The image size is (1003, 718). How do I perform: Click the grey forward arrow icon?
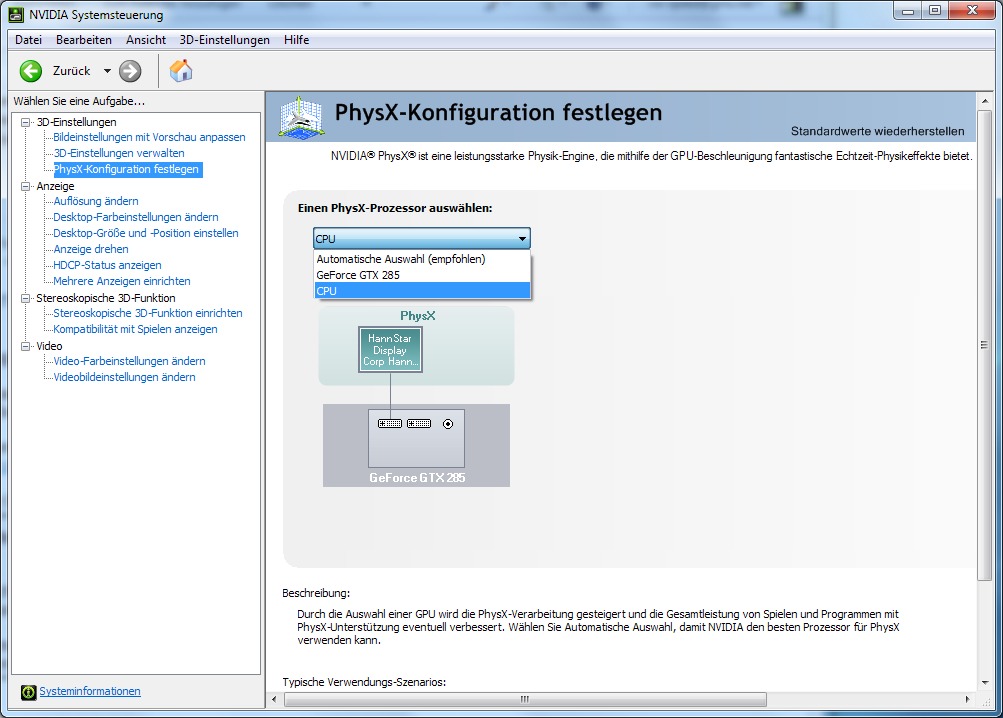click(130, 71)
